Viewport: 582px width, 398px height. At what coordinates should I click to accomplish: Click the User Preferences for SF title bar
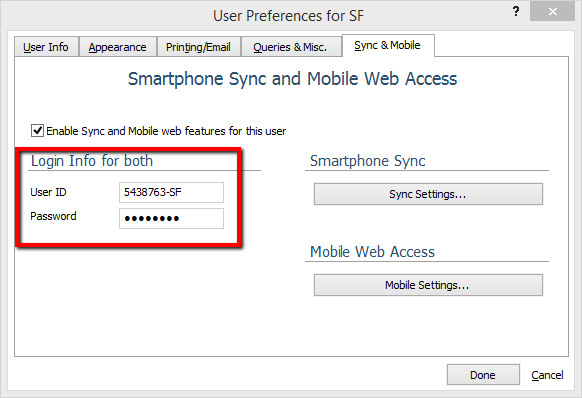coord(288,16)
